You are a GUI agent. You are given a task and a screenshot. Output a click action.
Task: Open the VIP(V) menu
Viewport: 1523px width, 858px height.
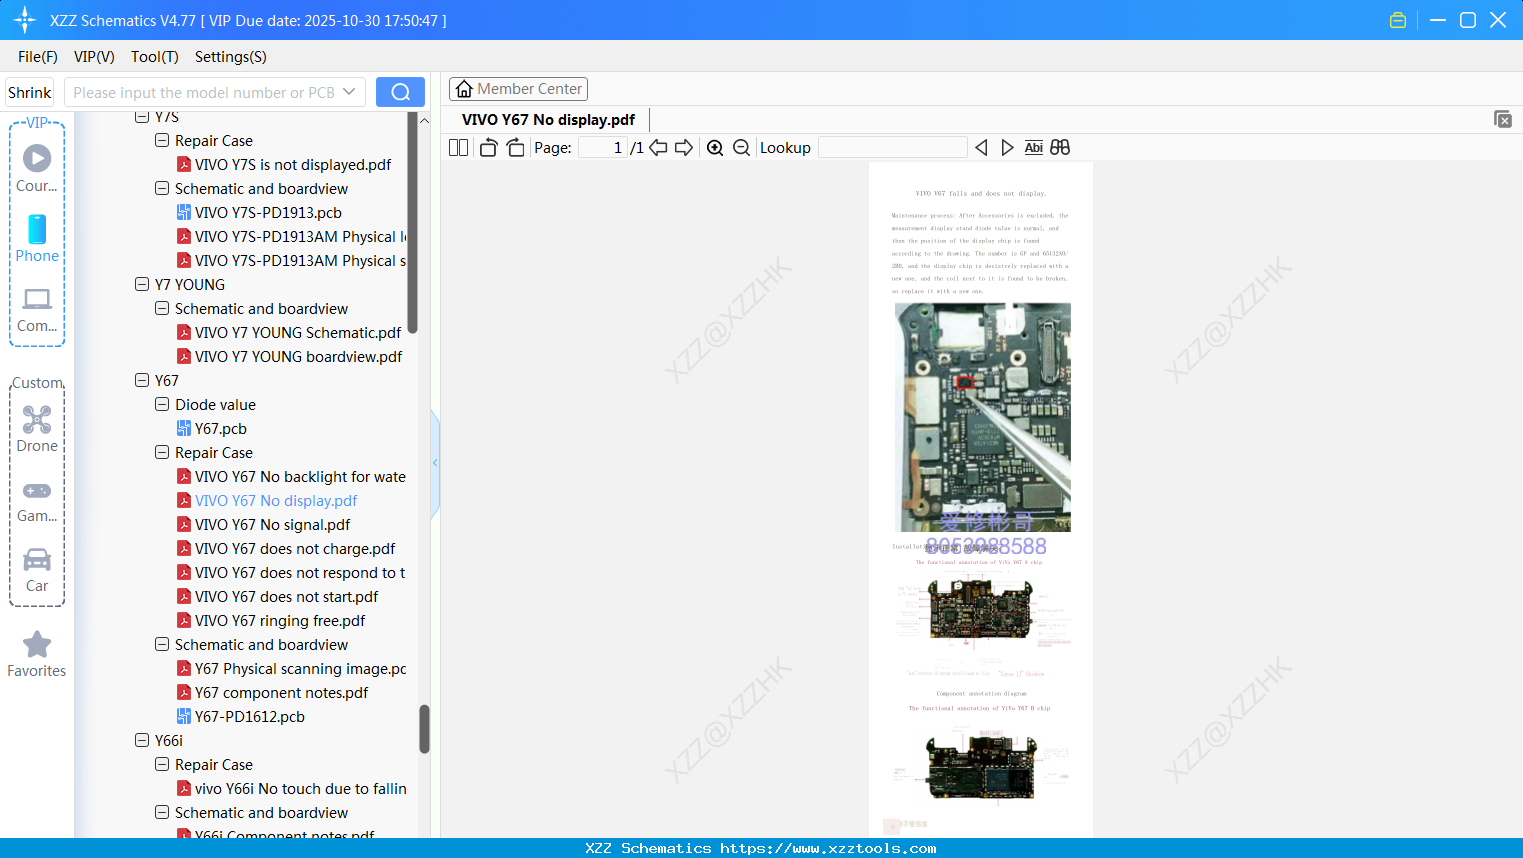[x=94, y=57]
